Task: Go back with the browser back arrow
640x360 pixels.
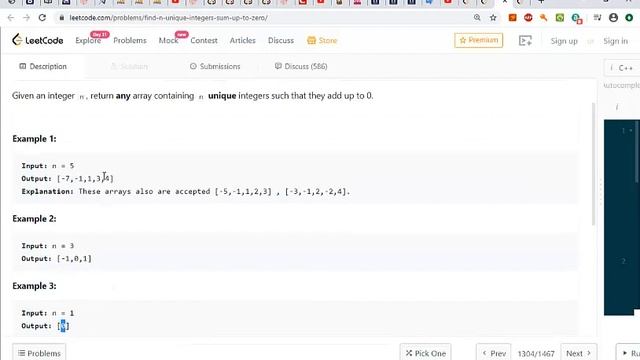Action: tap(11, 18)
